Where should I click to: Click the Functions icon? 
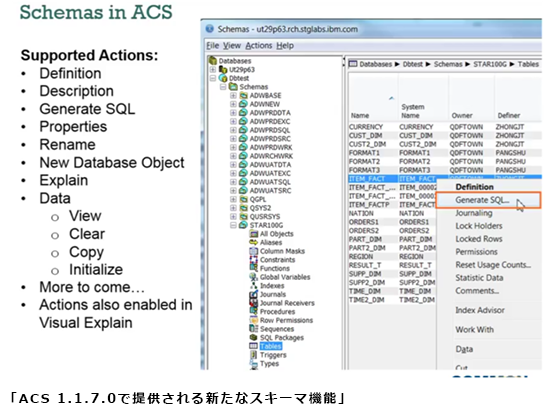point(254,268)
